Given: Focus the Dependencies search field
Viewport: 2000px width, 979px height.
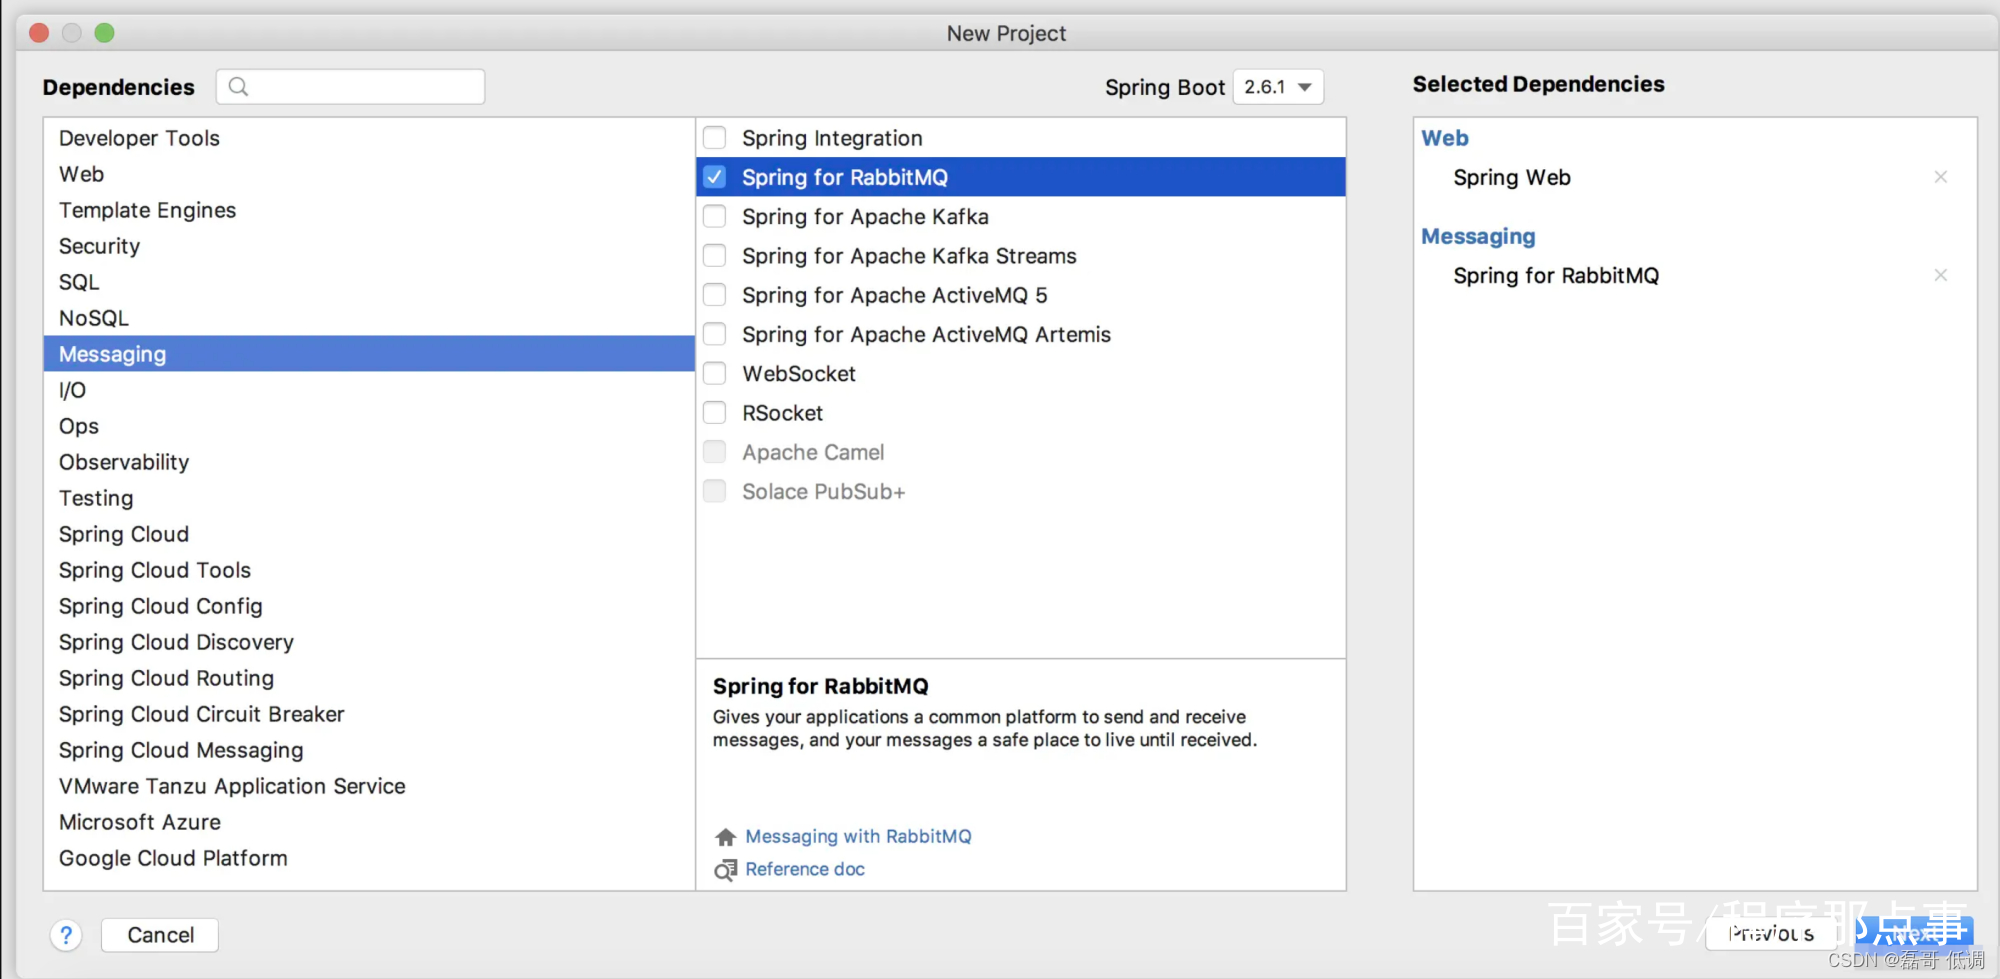Looking at the screenshot, I should point(351,87).
